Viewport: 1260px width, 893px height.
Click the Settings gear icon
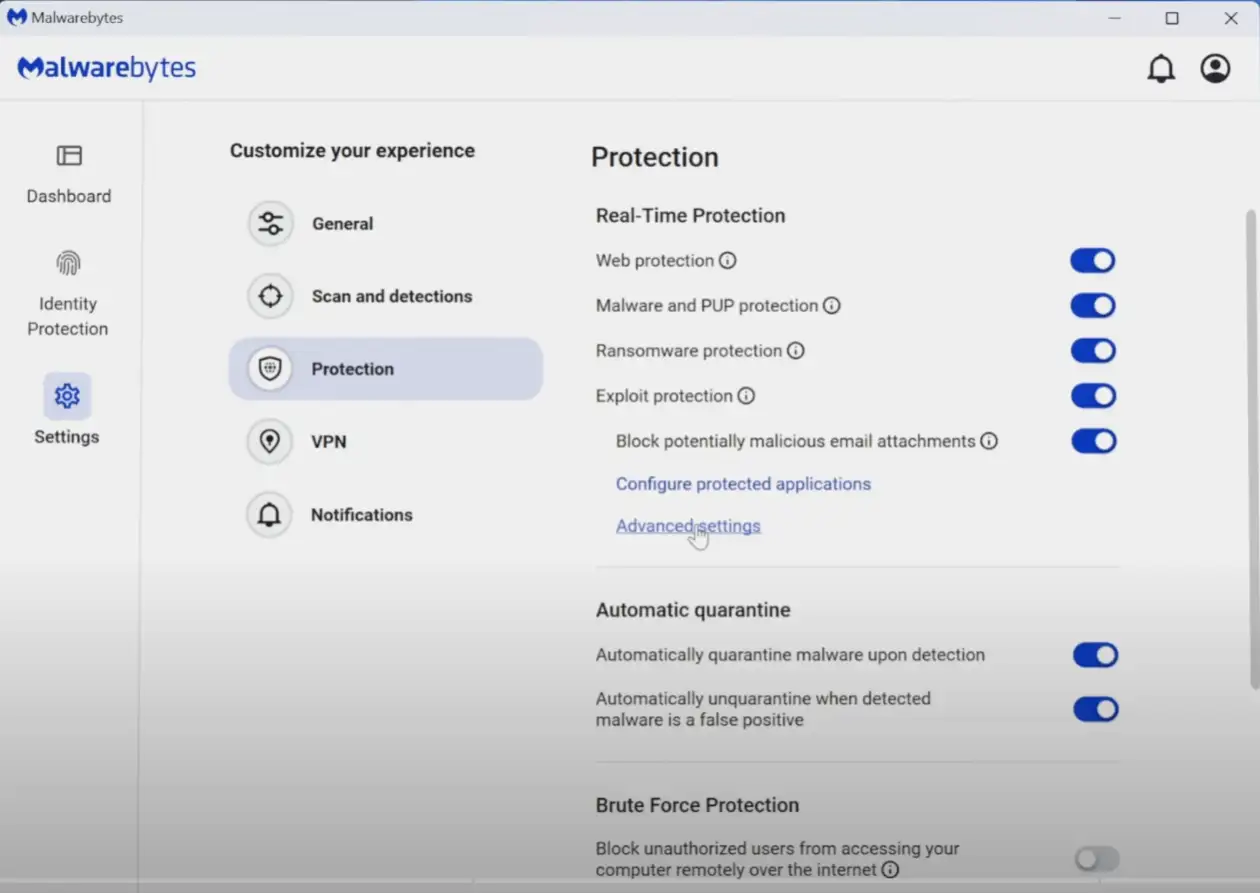pos(67,396)
